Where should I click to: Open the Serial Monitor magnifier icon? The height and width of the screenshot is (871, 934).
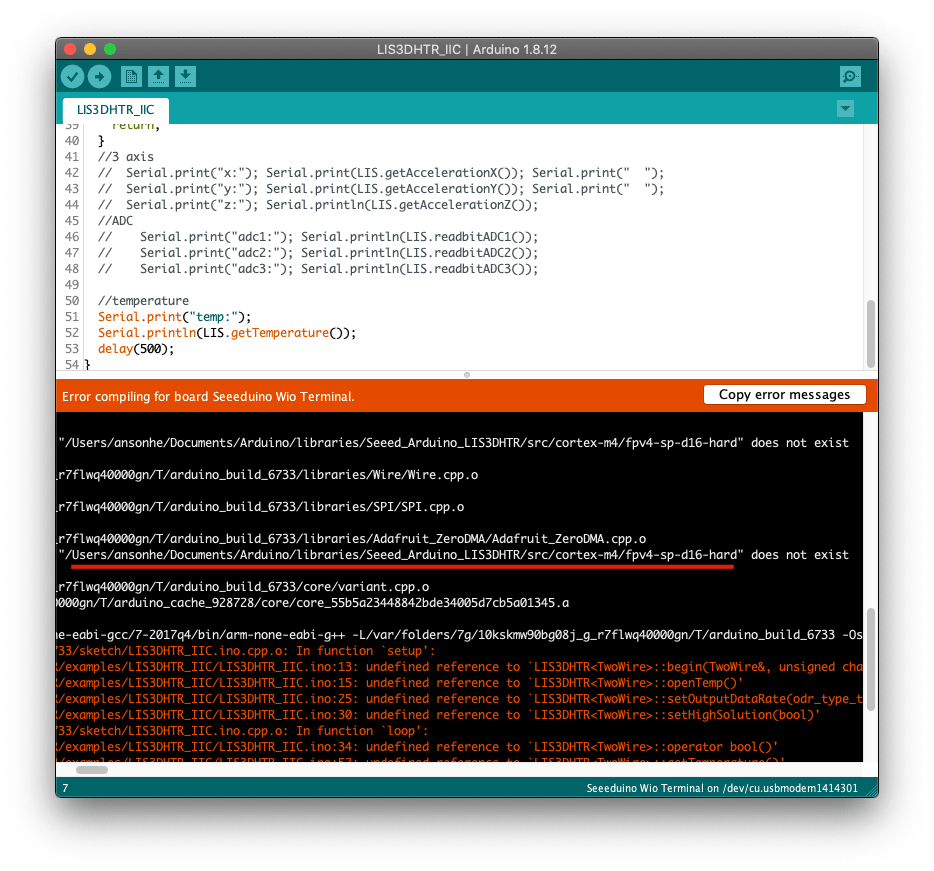click(x=849, y=76)
